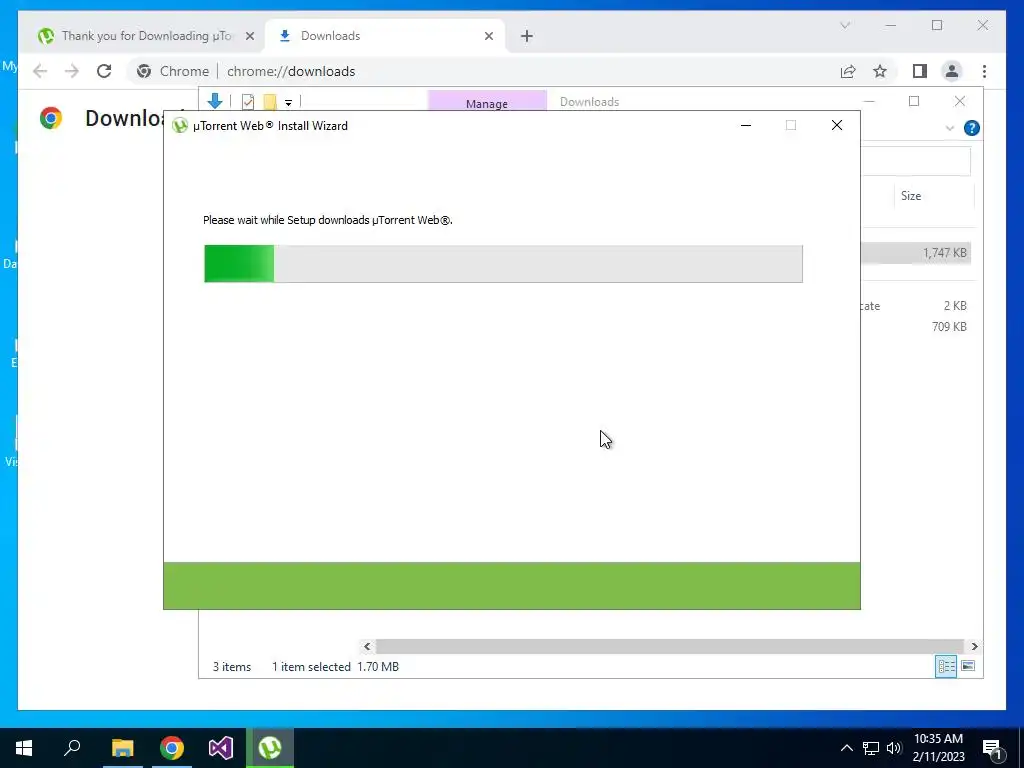Go back in Chrome browser
This screenshot has width=1024, height=768.
pyautogui.click(x=40, y=71)
